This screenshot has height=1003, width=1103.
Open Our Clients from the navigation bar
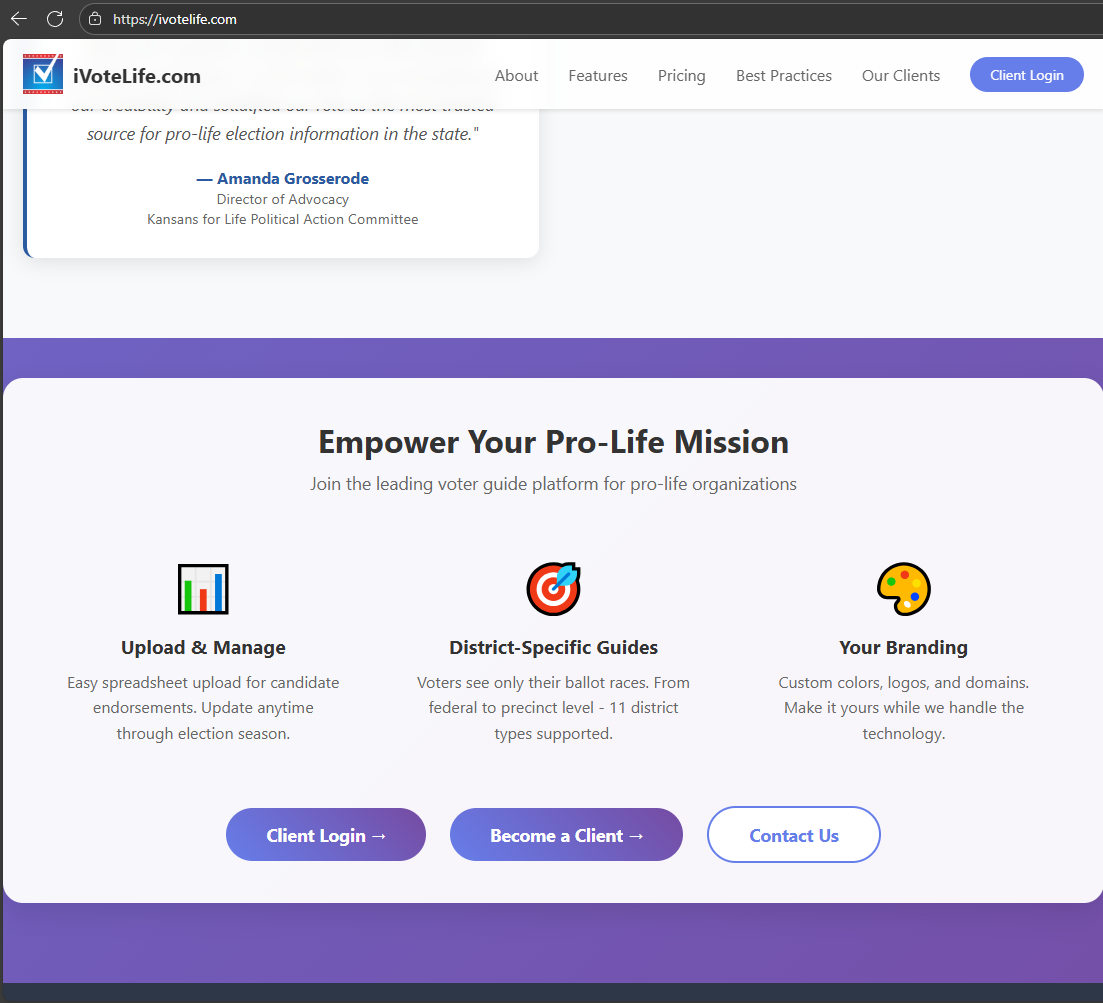901,76
